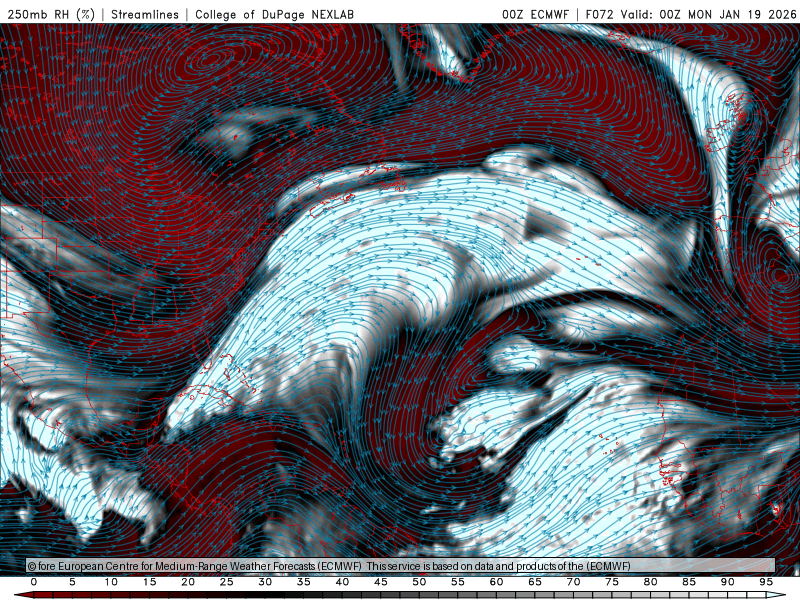This screenshot has height=600, width=800.
Task: Click colorbar value '85'
Action: 689,582
